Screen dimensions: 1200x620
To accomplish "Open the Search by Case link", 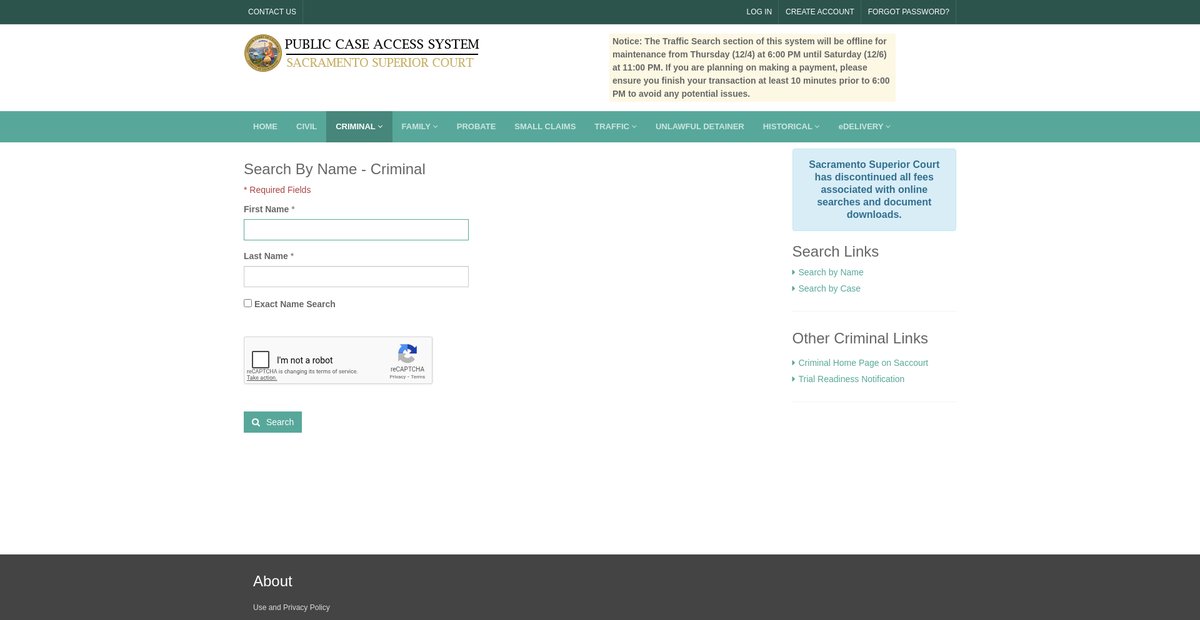I will coord(829,288).
